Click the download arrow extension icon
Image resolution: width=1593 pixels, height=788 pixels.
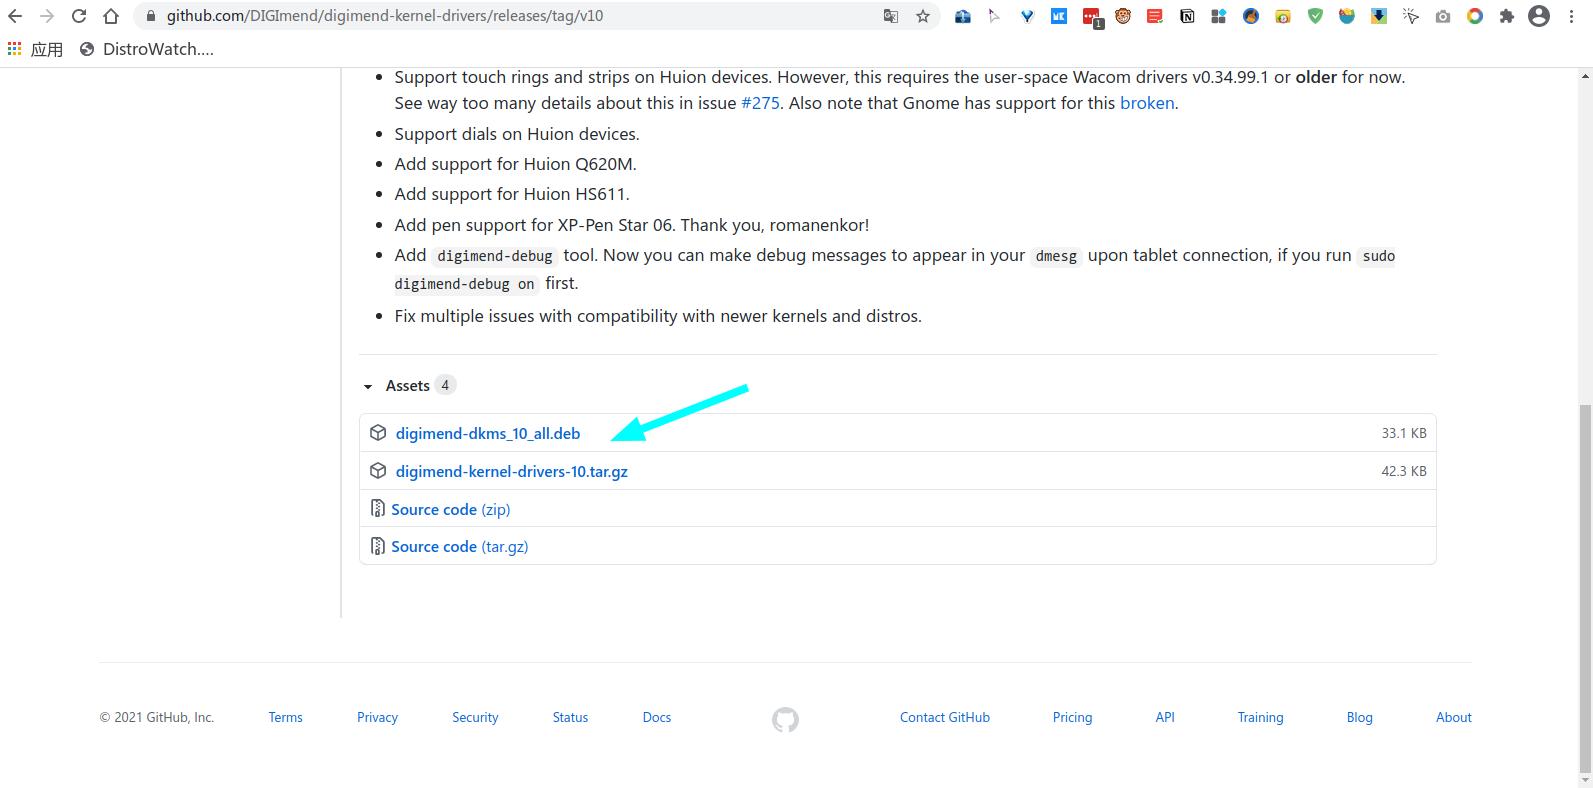click(x=1379, y=16)
